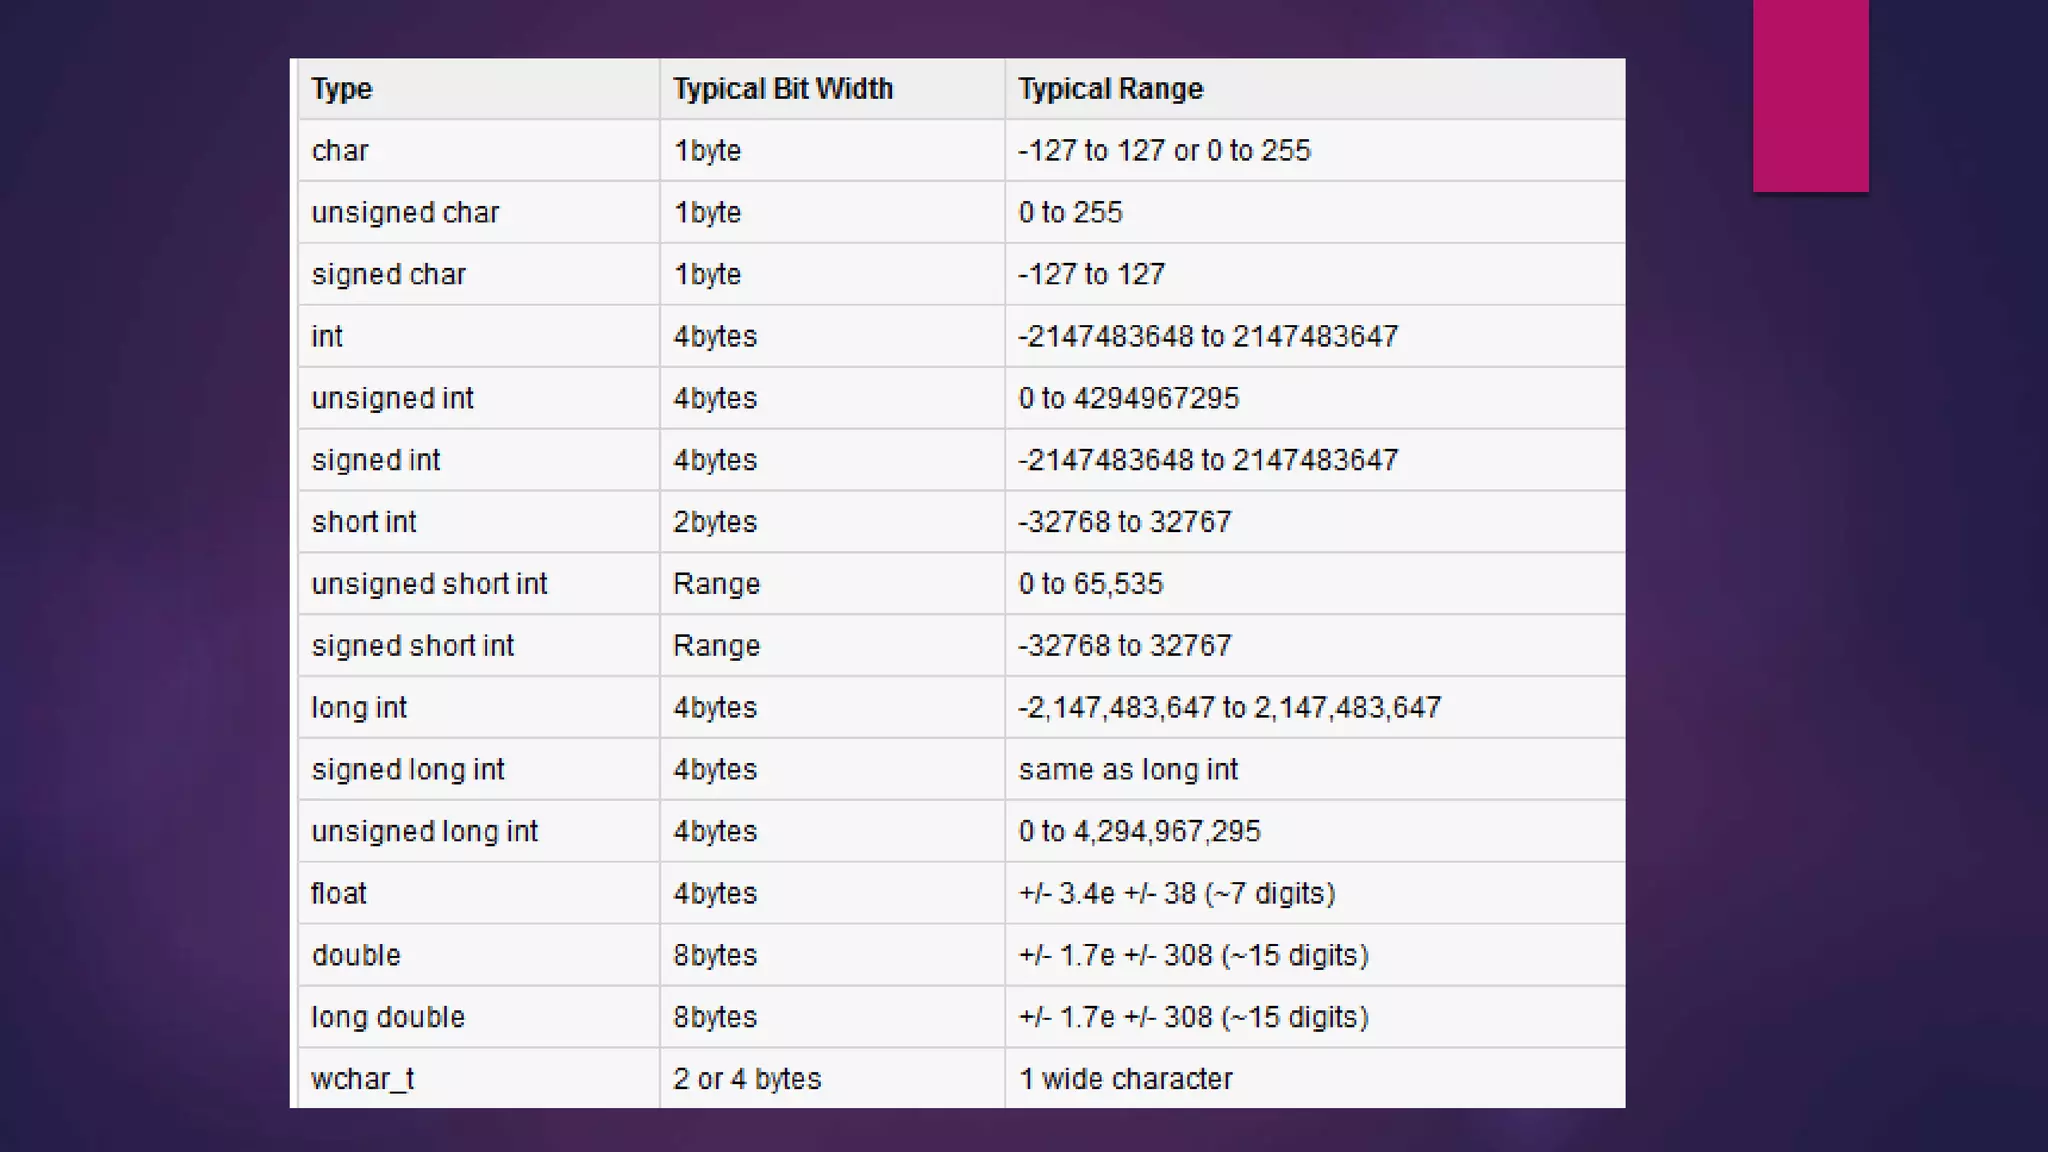Click the 'Typical Bit Width' header

click(782, 89)
